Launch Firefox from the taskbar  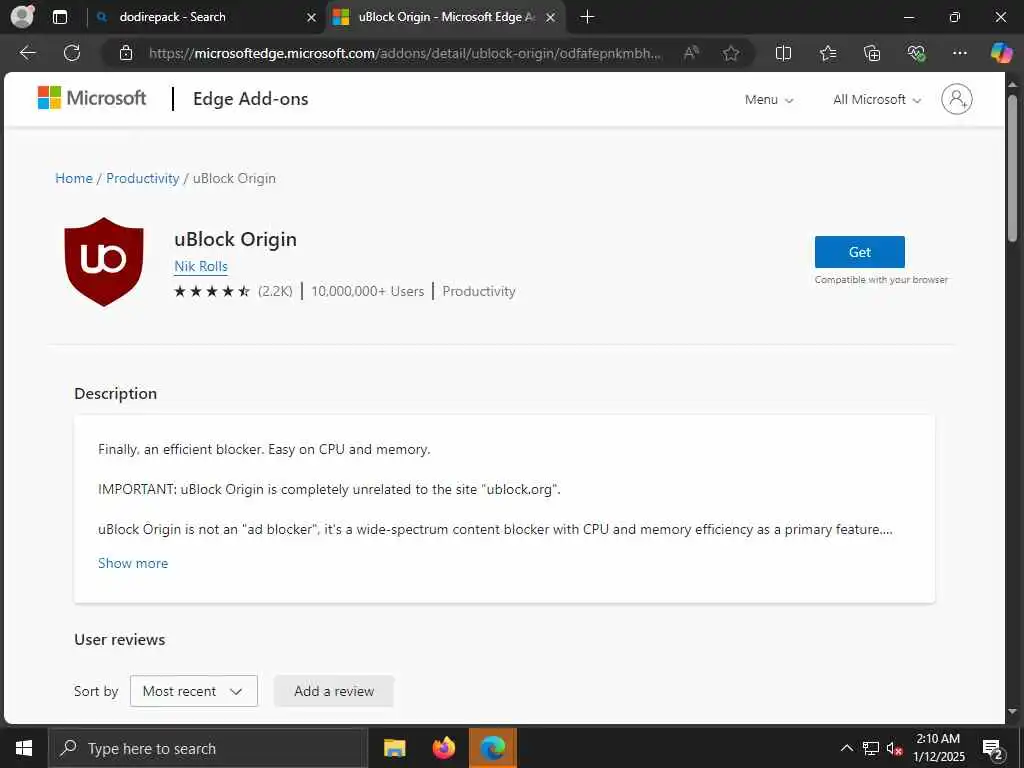tap(444, 748)
